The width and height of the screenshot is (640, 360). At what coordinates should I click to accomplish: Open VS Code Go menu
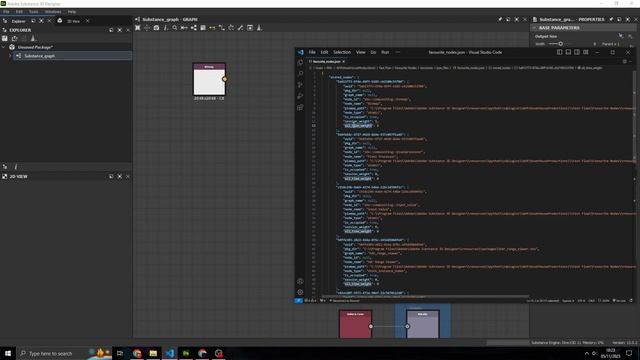(373, 52)
